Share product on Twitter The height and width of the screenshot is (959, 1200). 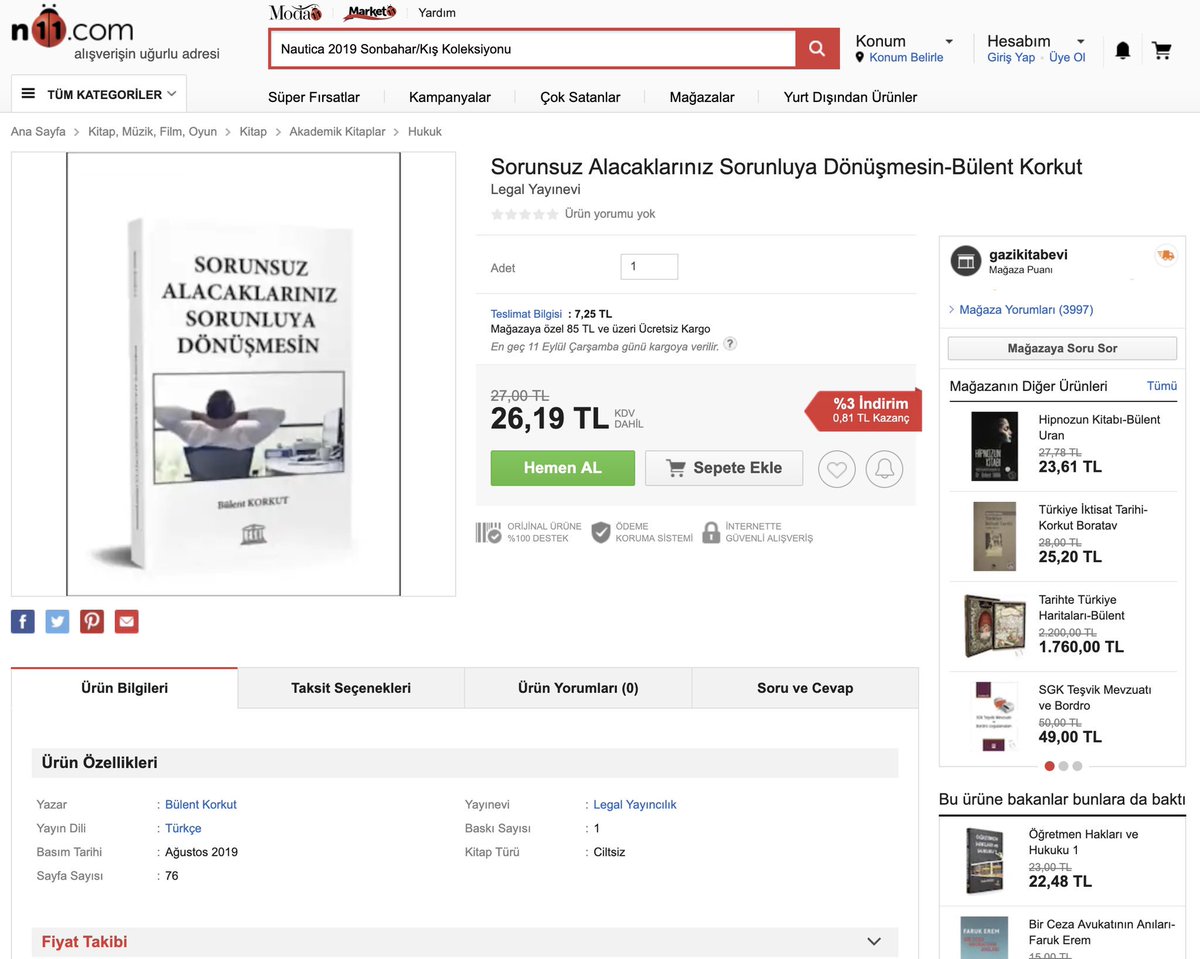[x=58, y=621]
